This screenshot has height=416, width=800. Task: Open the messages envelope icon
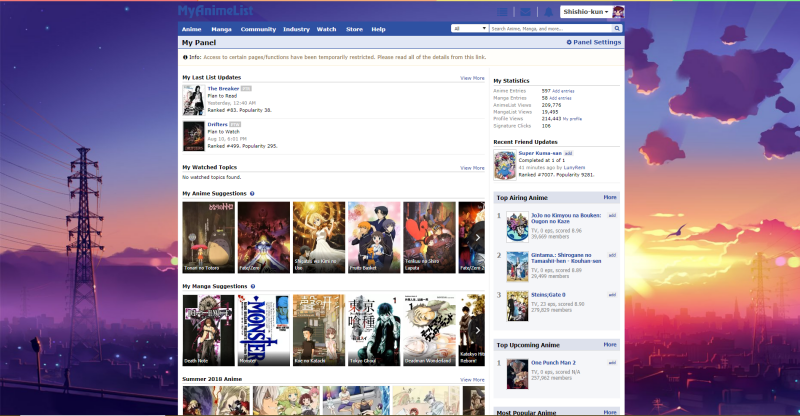coord(525,12)
